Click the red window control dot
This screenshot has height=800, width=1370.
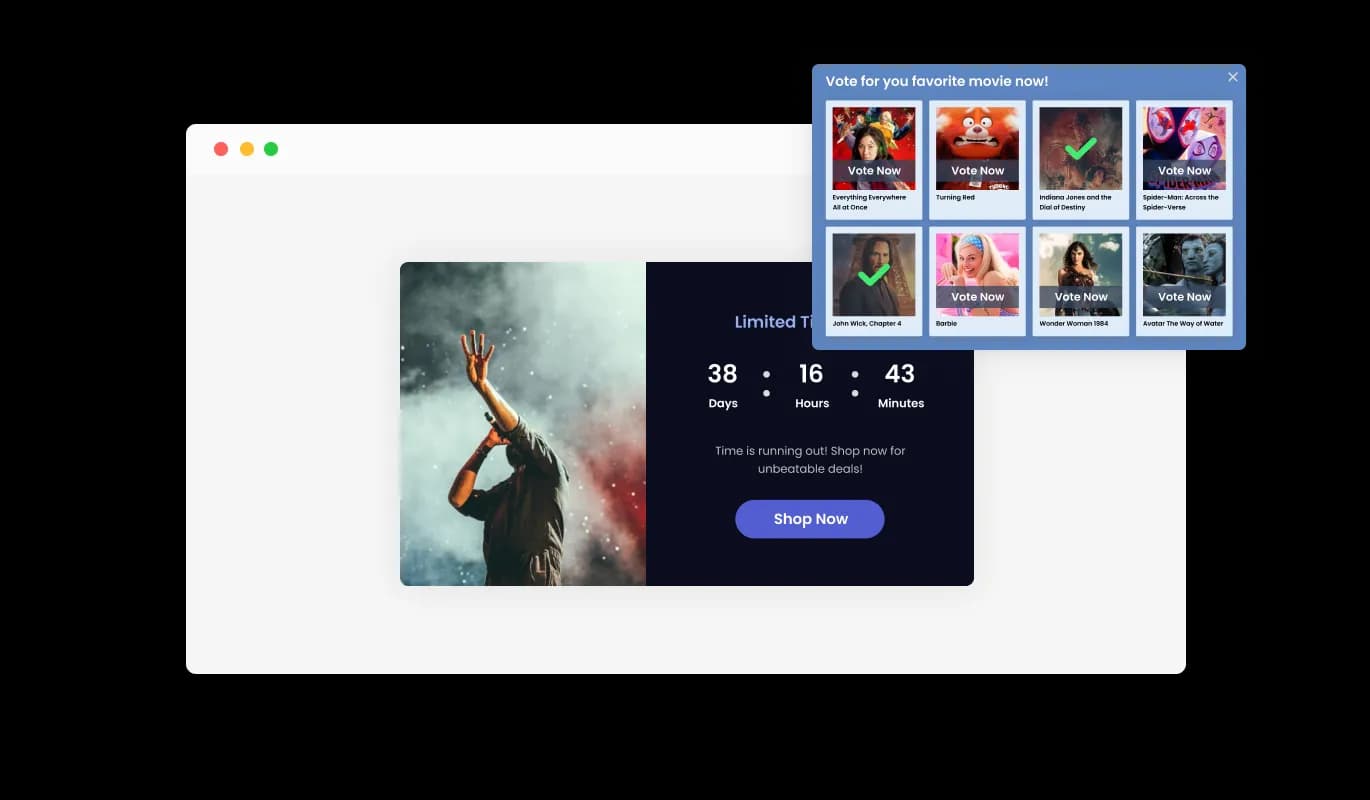(x=221, y=148)
